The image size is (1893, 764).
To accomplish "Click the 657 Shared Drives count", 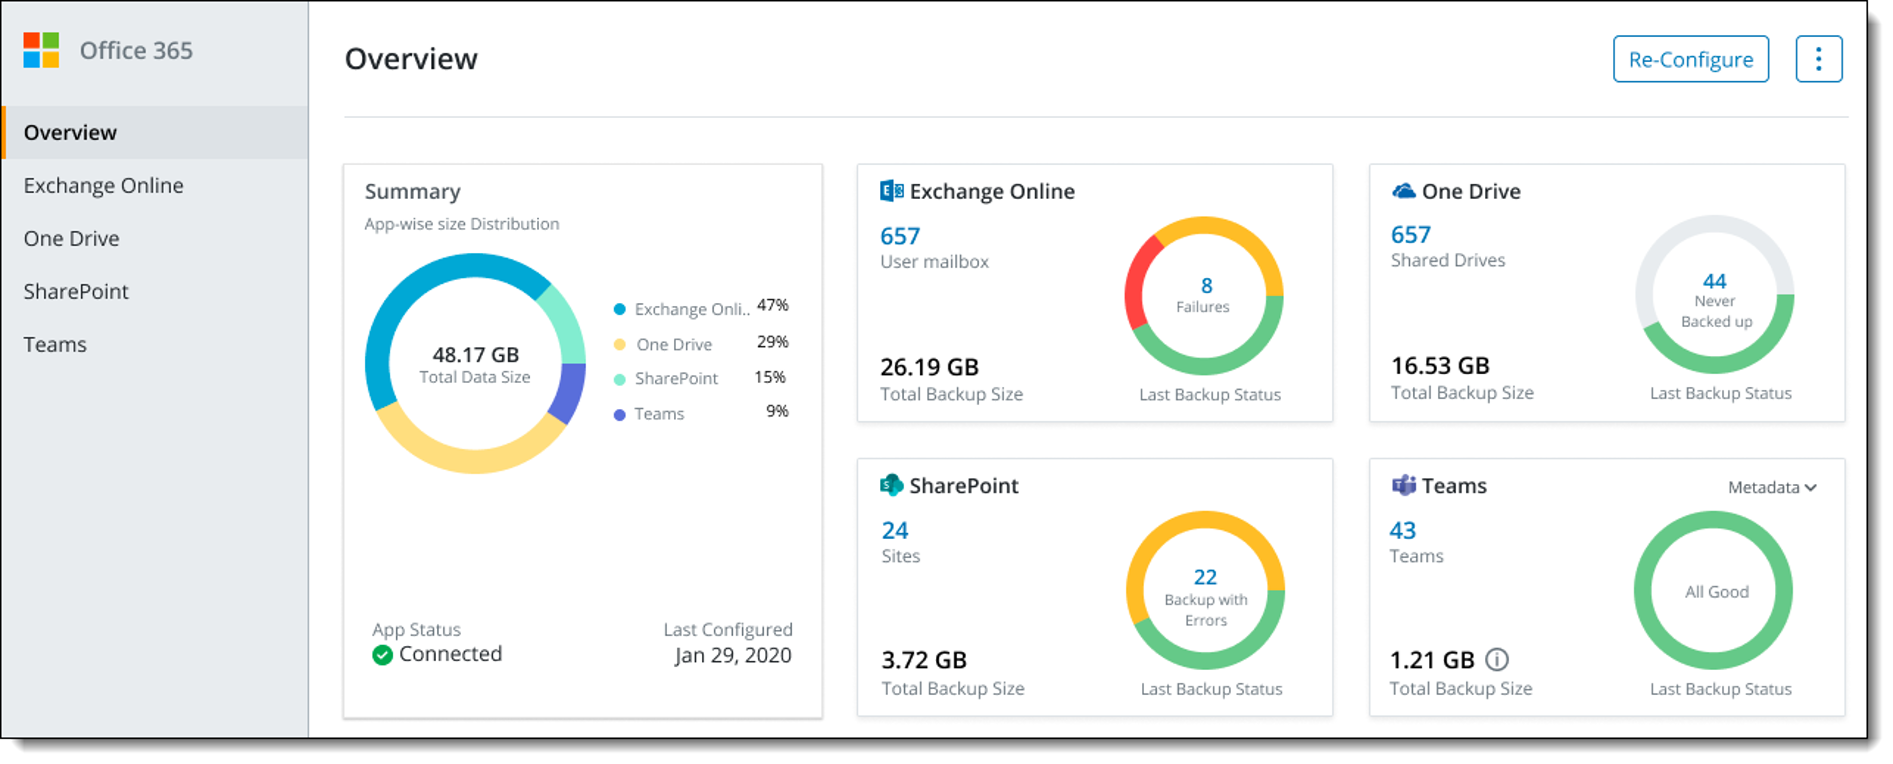I will 1411,234.
